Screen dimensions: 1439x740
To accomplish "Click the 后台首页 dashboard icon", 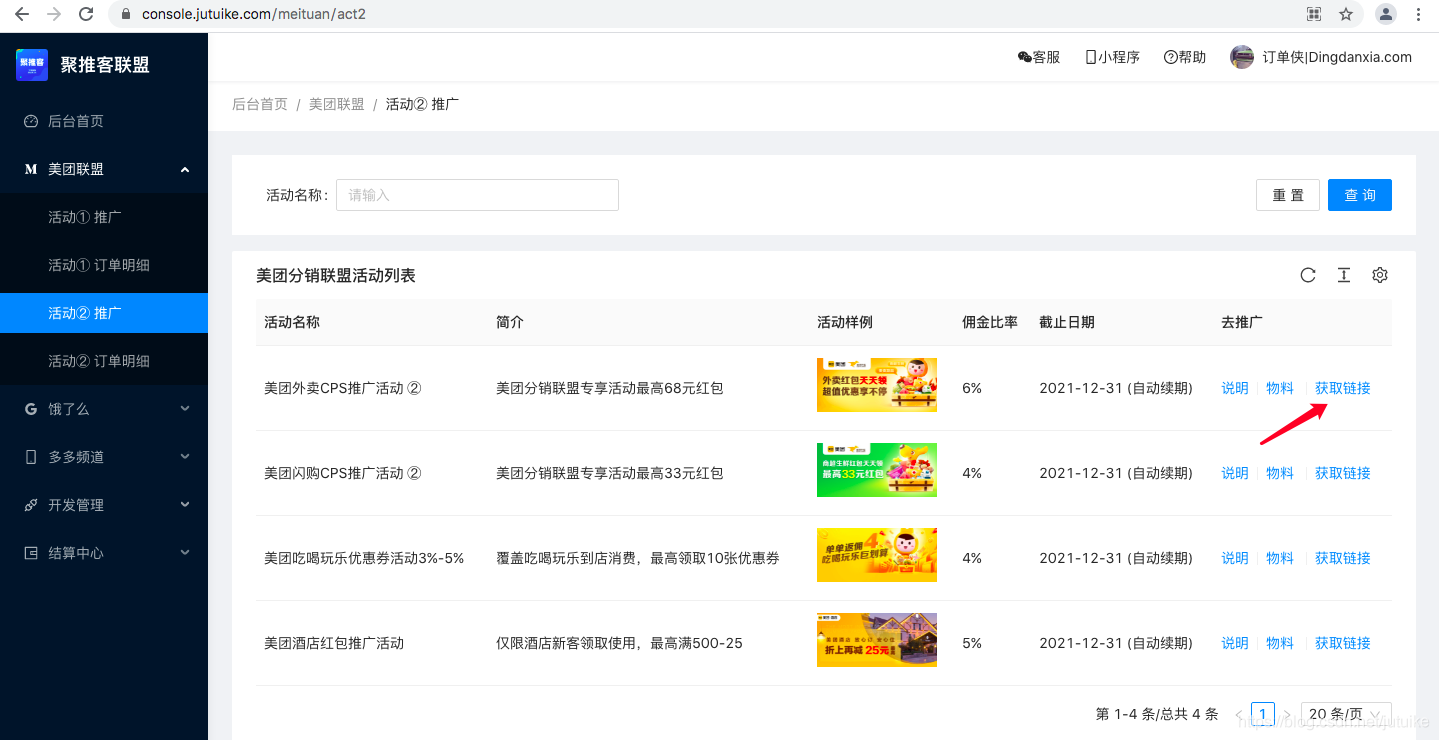I will (31, 121).
